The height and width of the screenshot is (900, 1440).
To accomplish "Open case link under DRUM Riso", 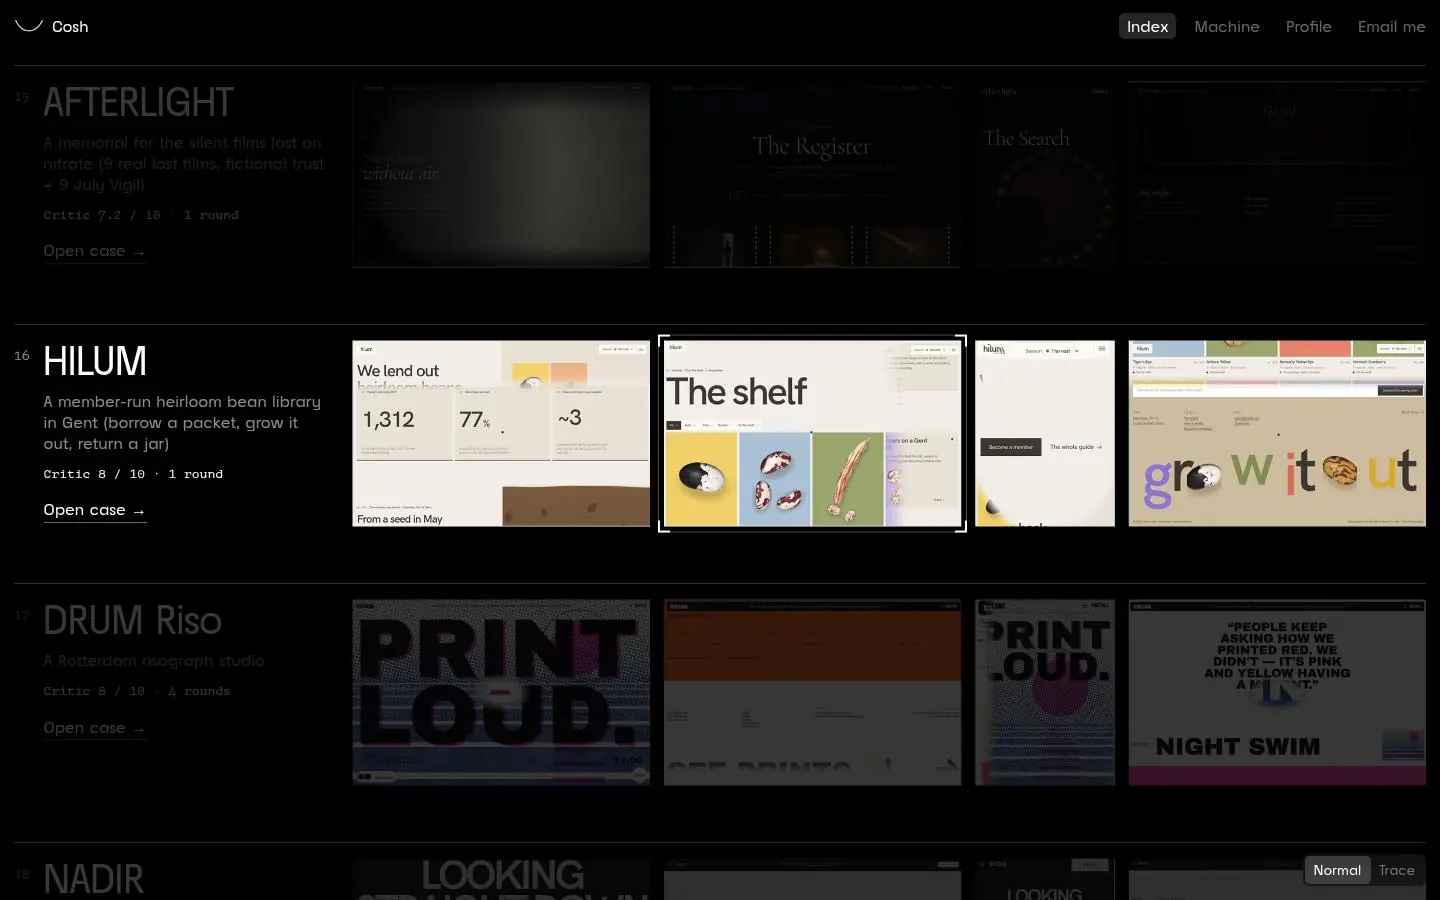I will 95,729.
